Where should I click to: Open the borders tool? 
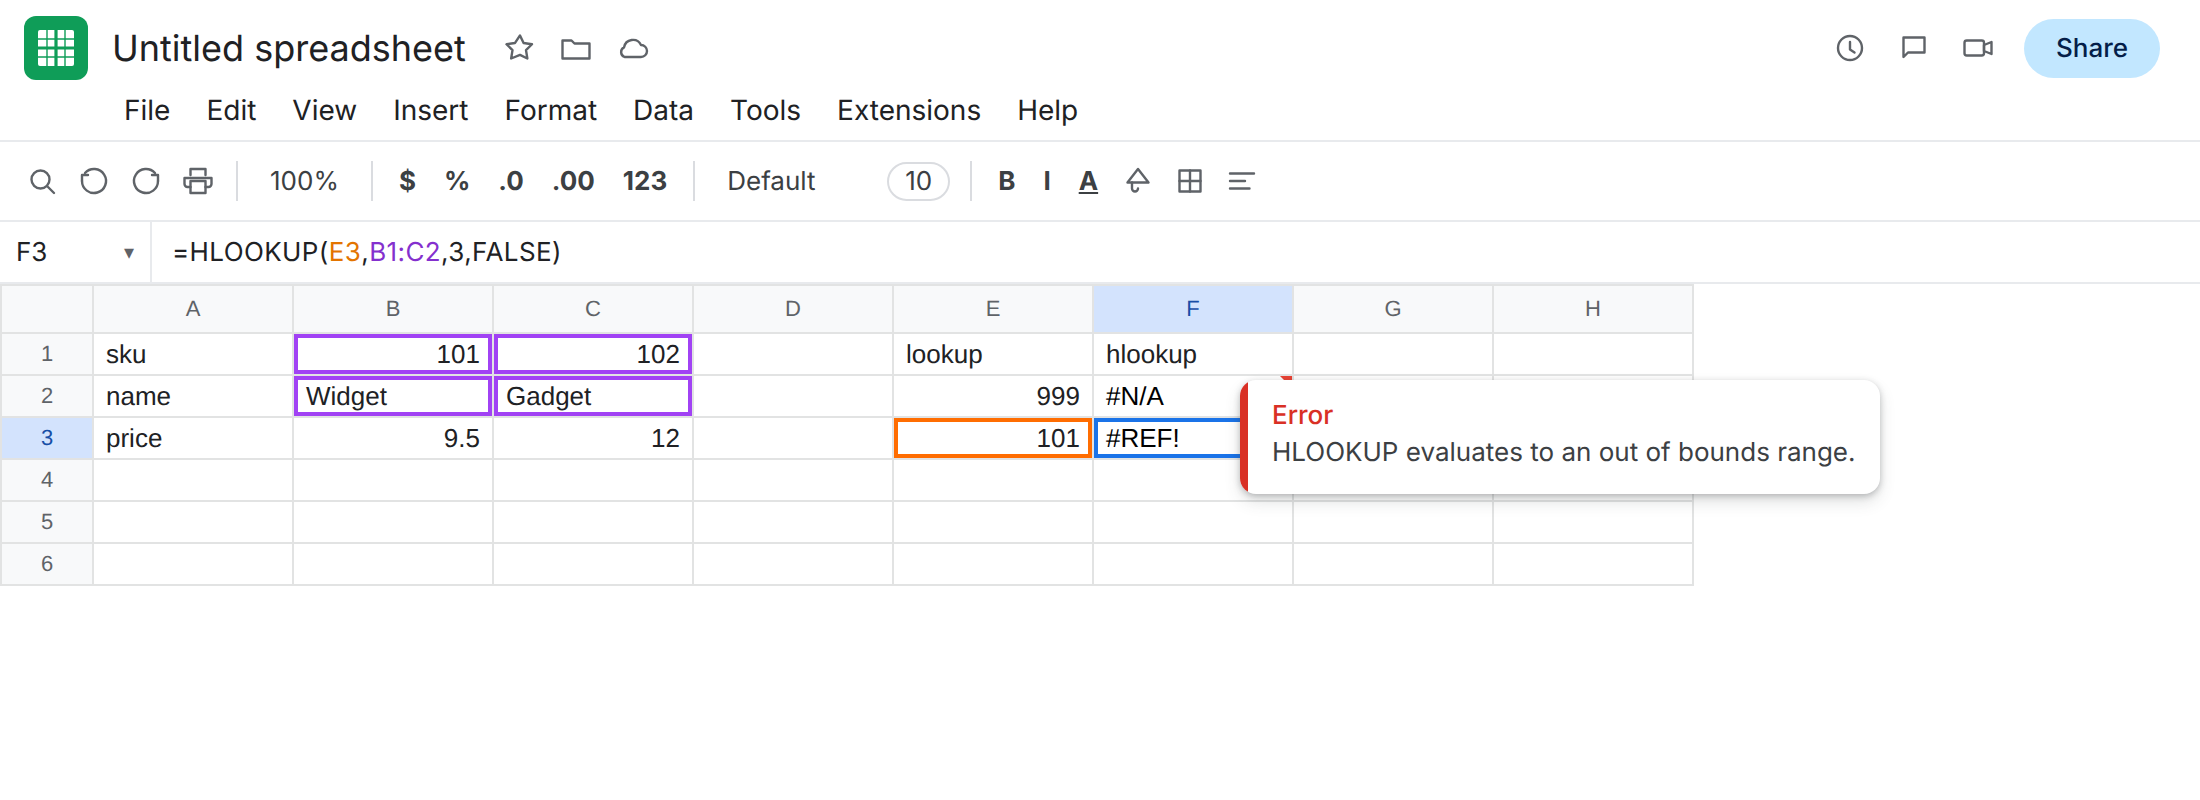coord(1190,181)
